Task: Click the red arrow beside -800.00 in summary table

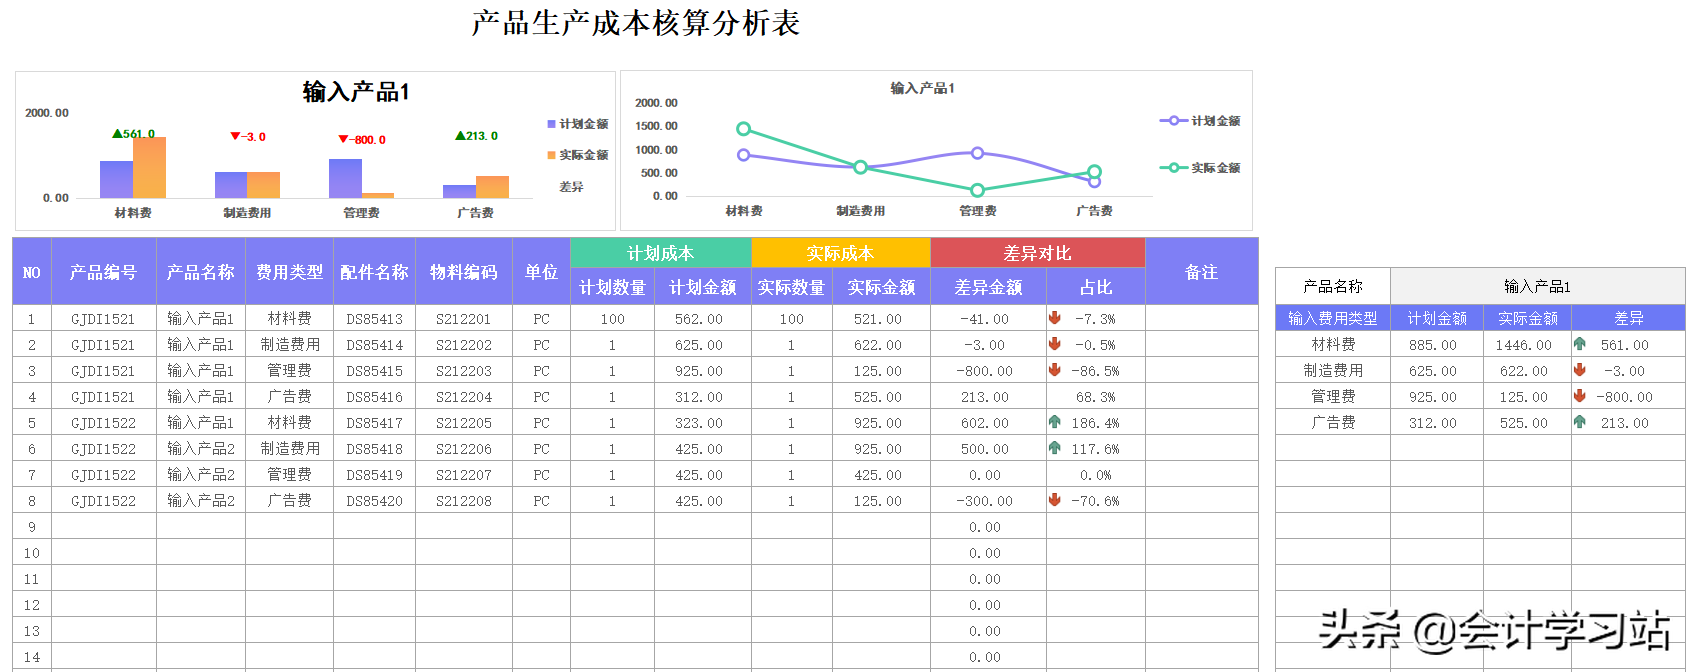Action: [1579, 396]
